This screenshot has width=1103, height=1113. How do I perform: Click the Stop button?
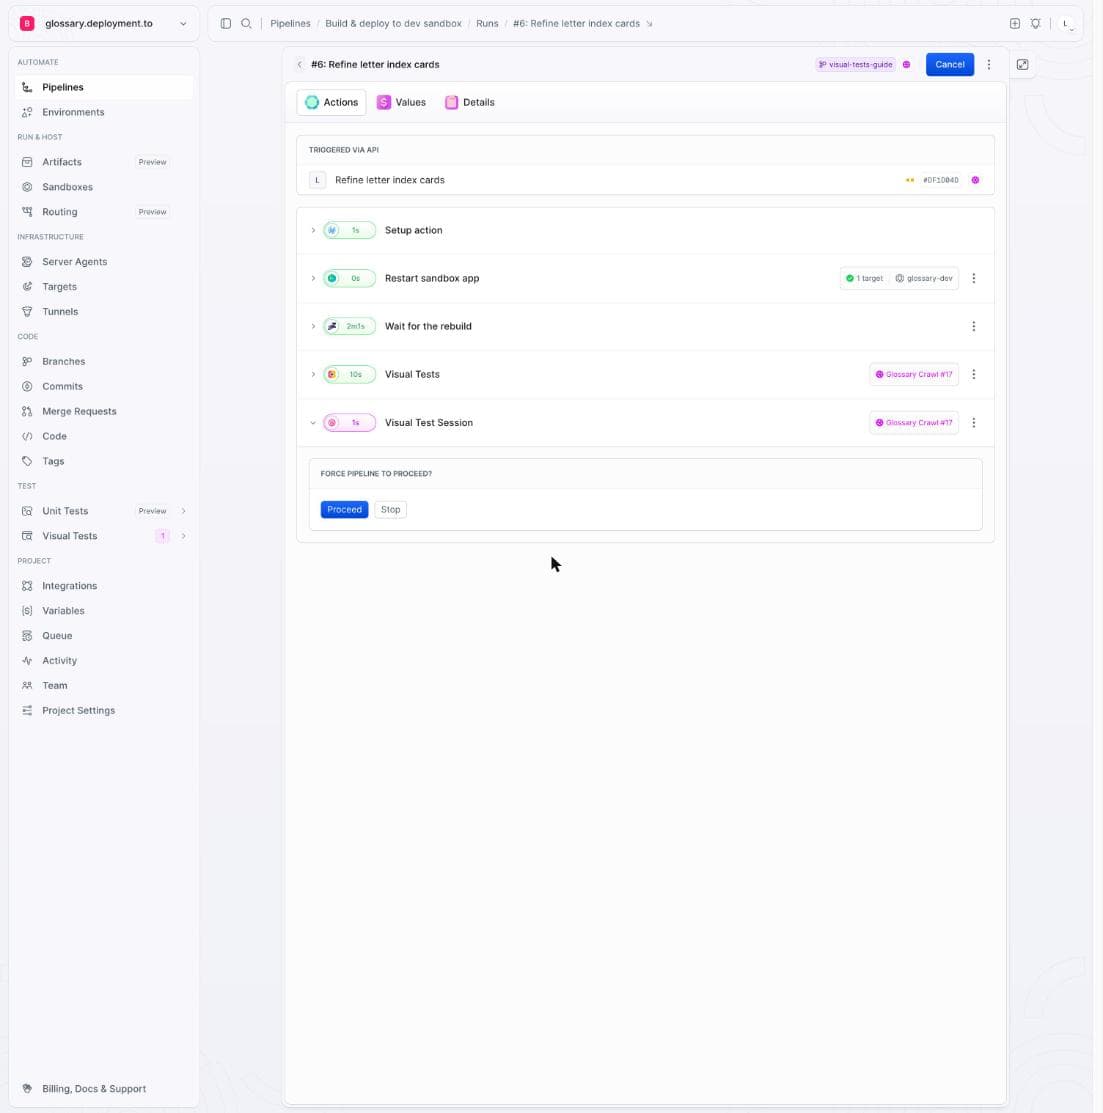pos(390,510)
